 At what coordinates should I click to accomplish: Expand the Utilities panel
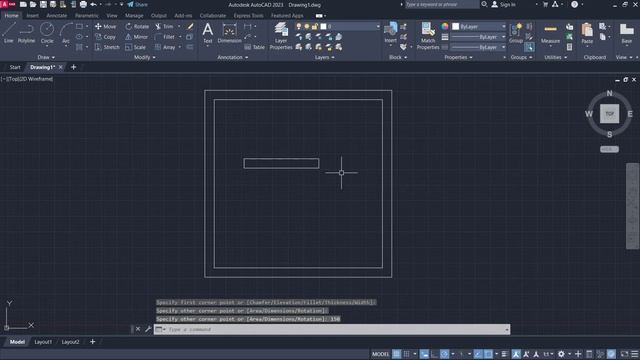pos(556,58)
